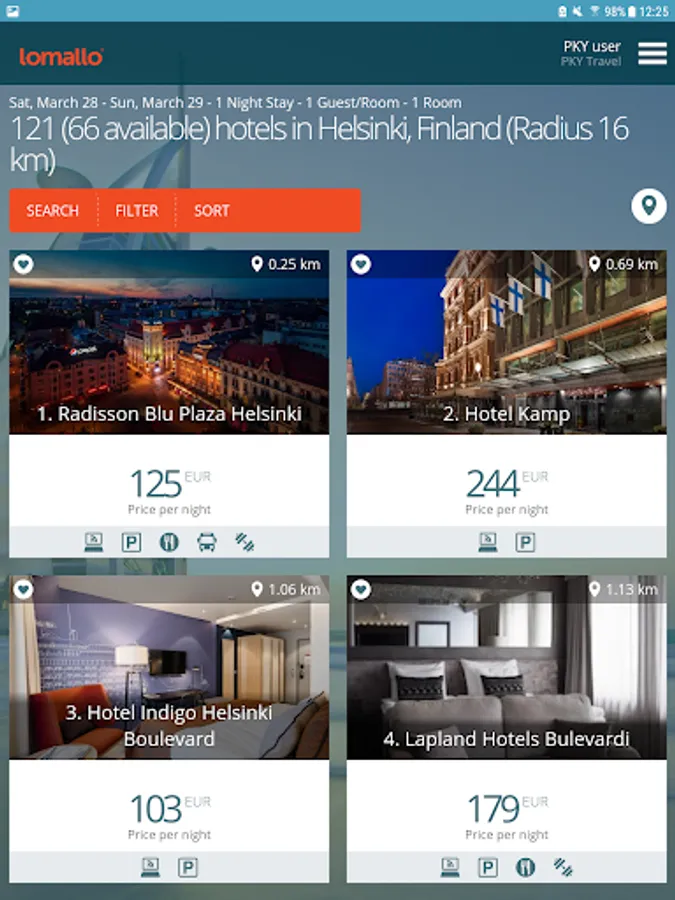Favorite Lapland Hotels Bulevardi heart

tap(361, 589)
